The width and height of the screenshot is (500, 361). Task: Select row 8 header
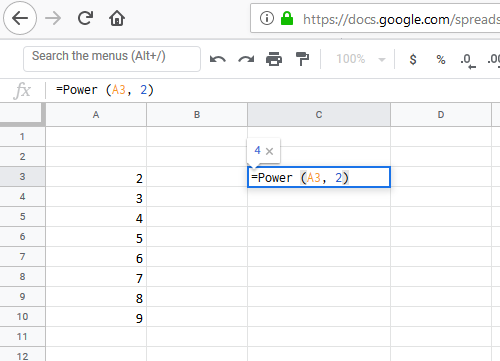pyautogui.click(x=22, y=277)
